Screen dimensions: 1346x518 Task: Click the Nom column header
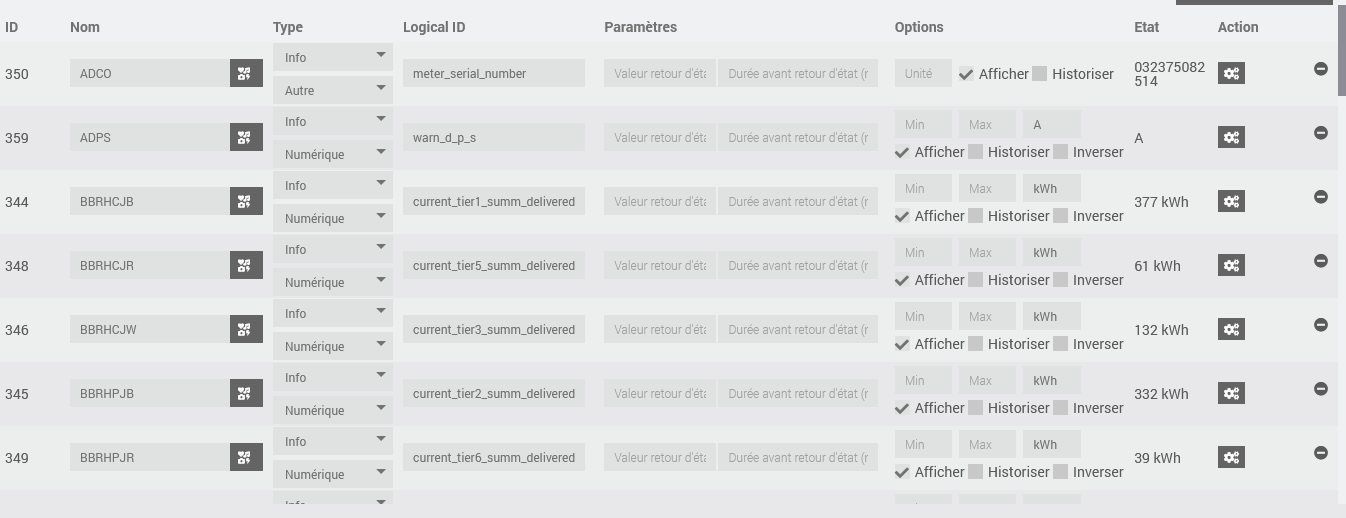pyautogui.click(x=85, y=27)
